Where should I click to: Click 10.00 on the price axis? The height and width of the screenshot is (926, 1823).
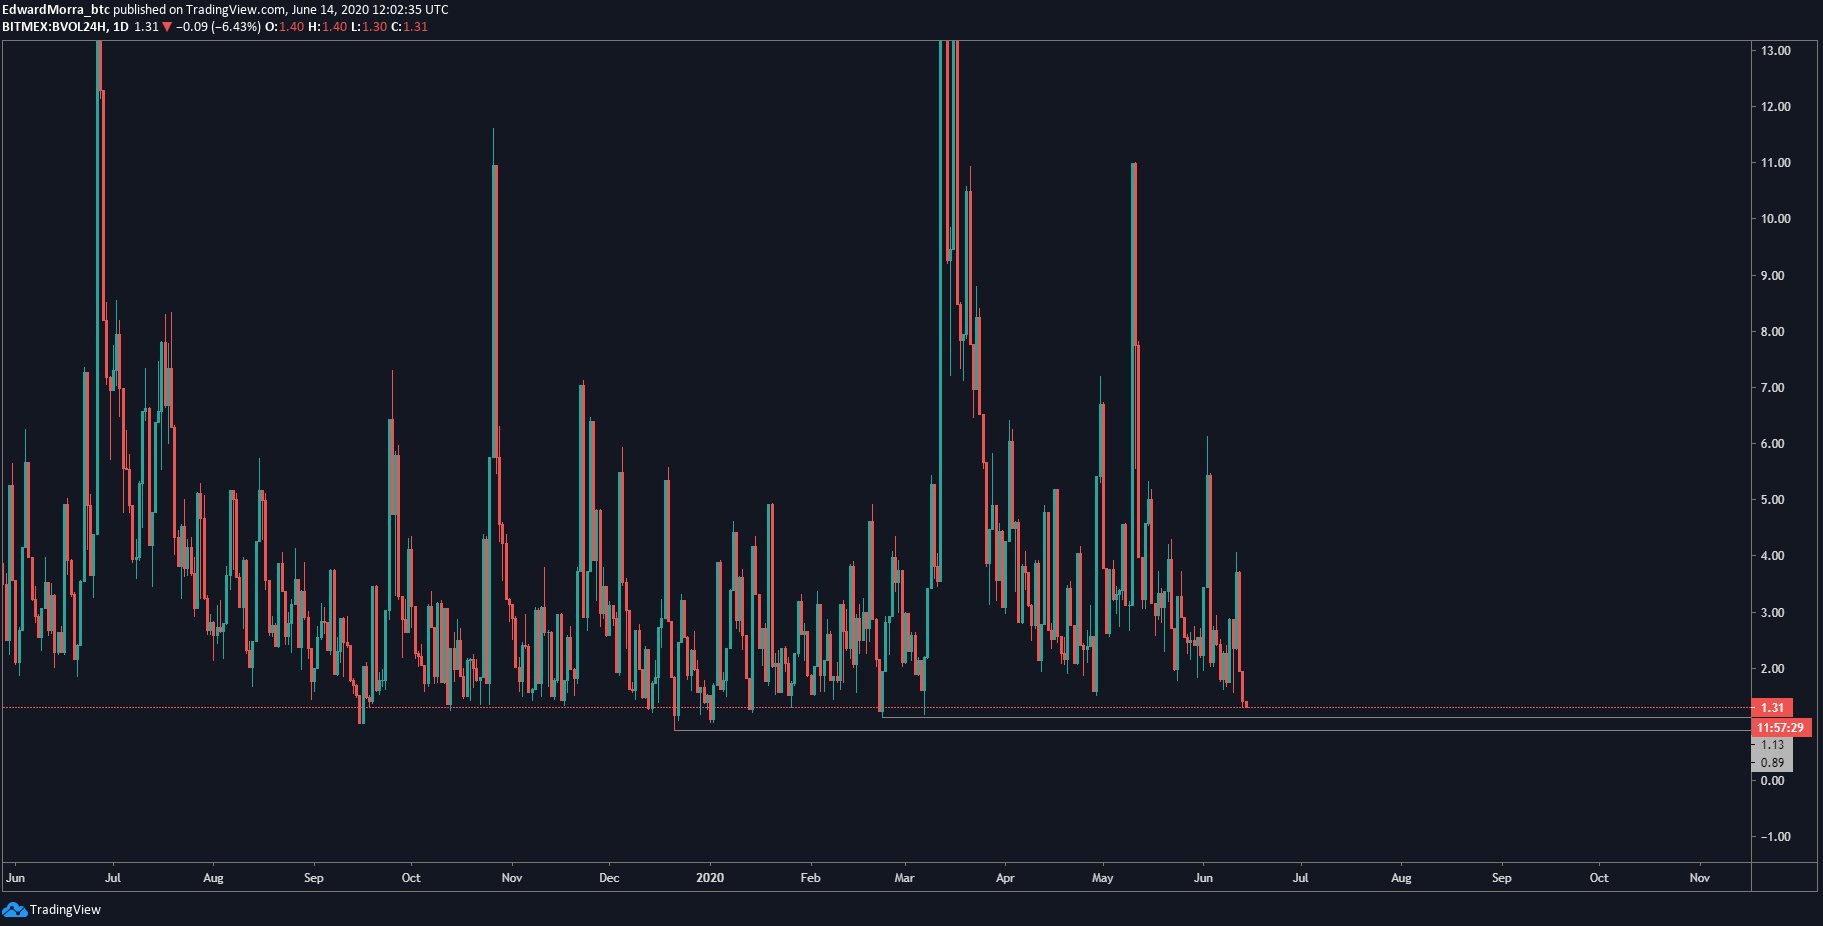[x=1775, y=218]
